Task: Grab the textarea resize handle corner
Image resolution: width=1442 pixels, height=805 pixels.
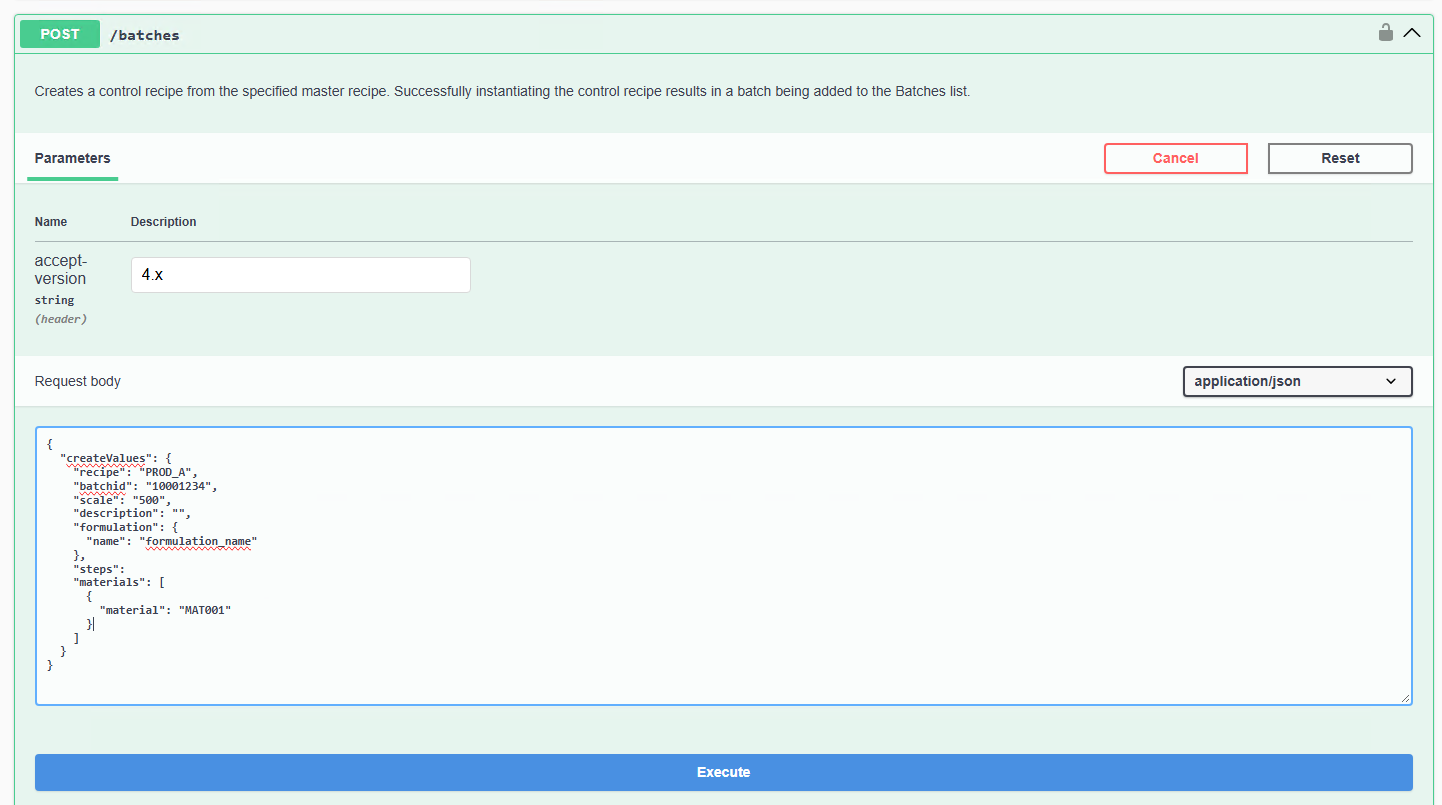Action: (x=1405, y=698)
